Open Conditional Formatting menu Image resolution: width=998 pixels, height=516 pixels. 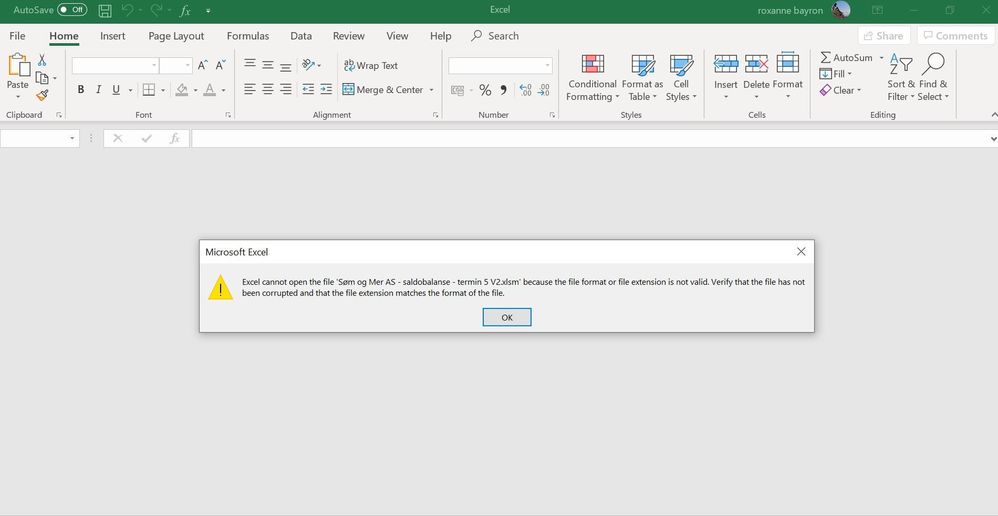pyautogui.click(x=593, y=78)
